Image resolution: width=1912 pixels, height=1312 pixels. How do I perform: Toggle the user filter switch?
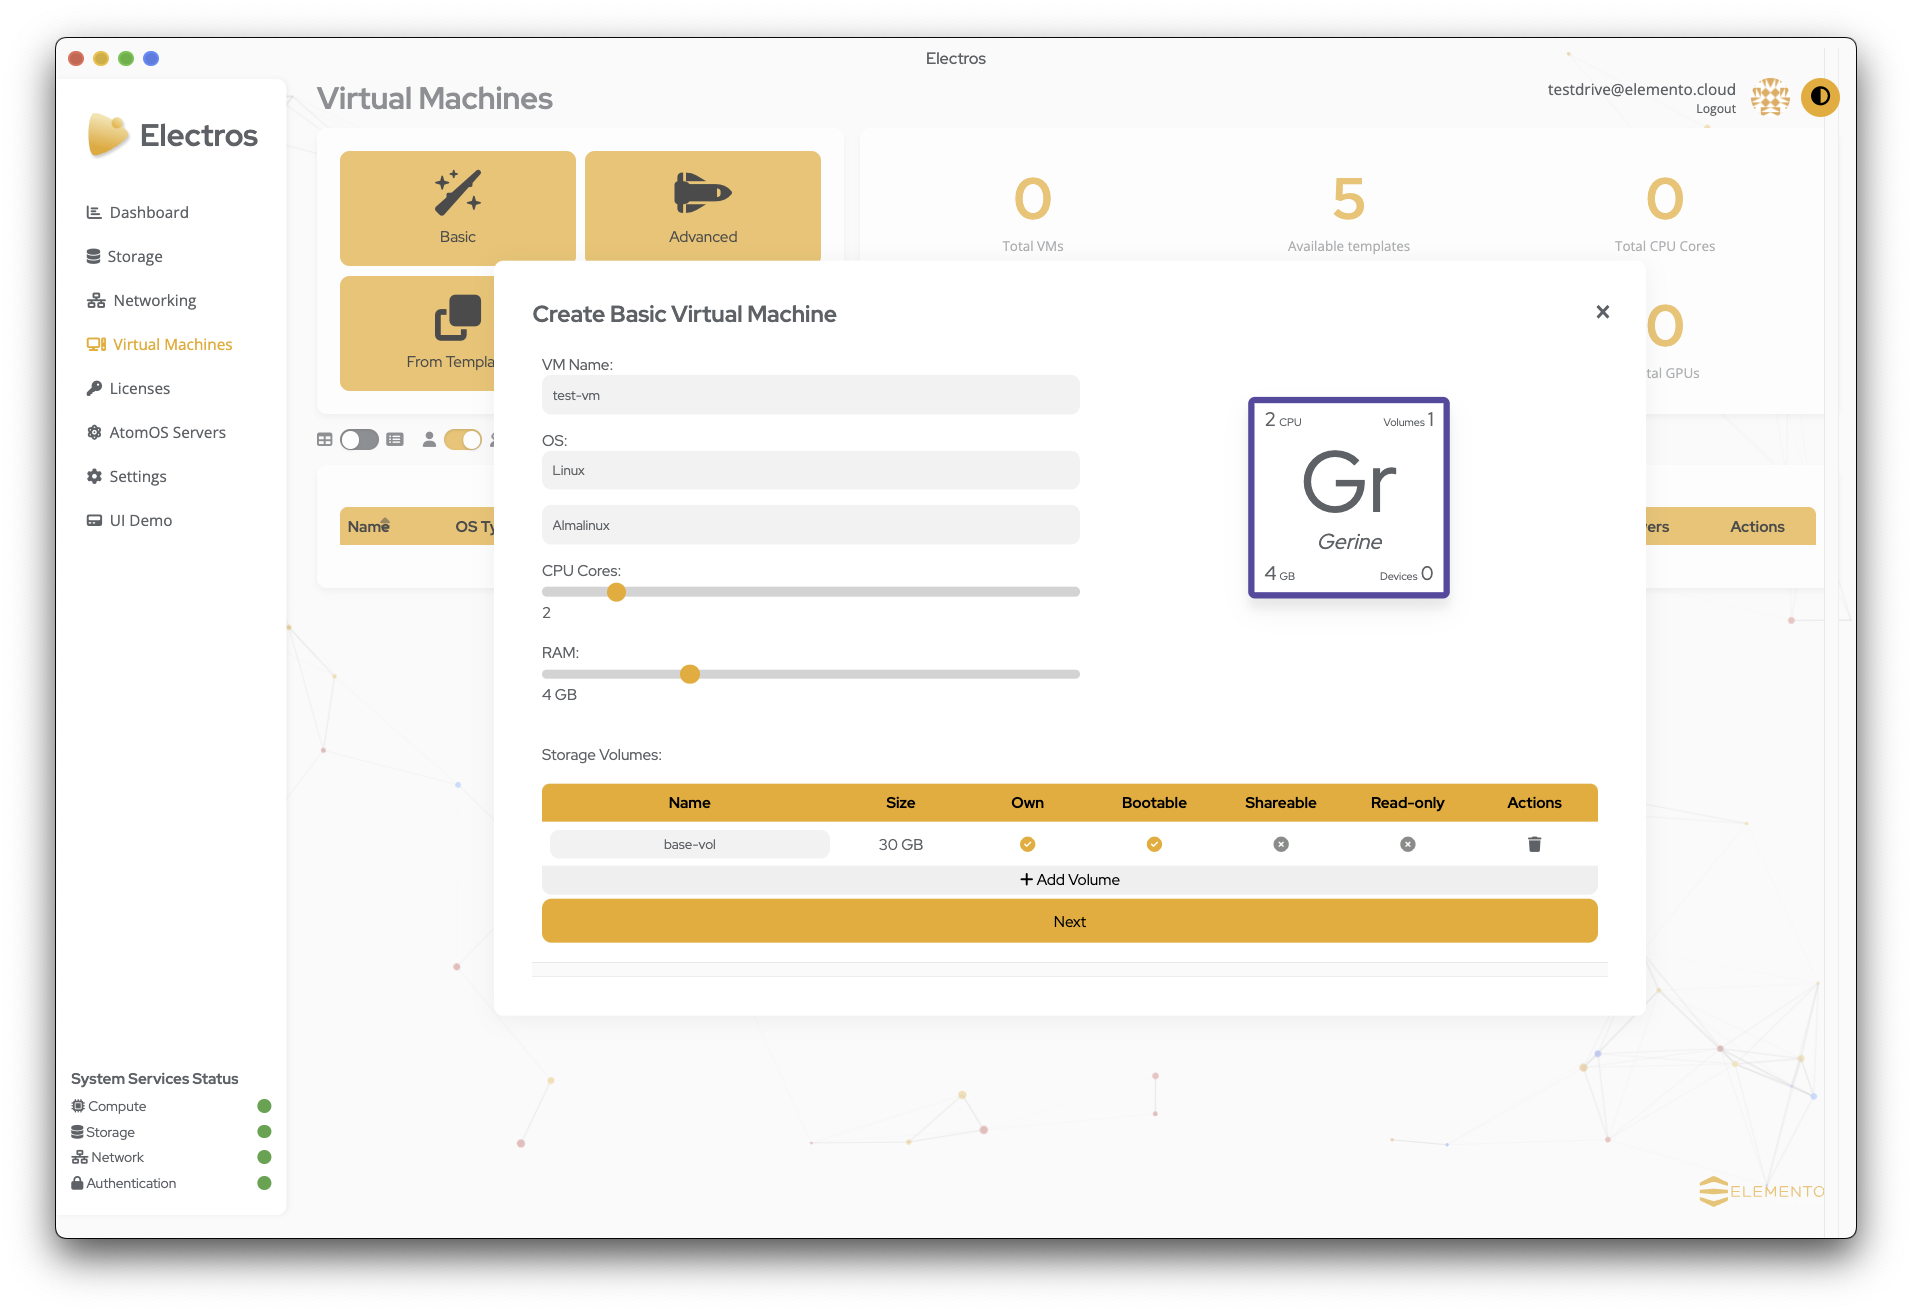pyautogui.click(x=463, y=439)
